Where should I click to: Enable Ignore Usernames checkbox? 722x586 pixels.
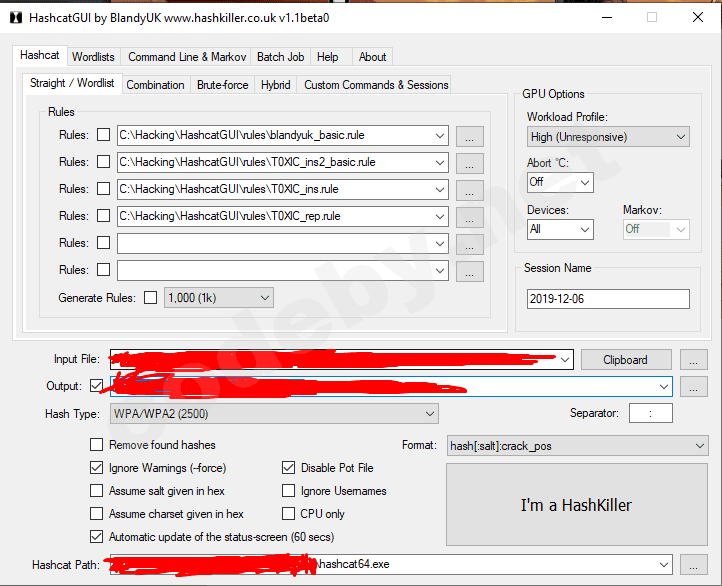click(288, 491)
